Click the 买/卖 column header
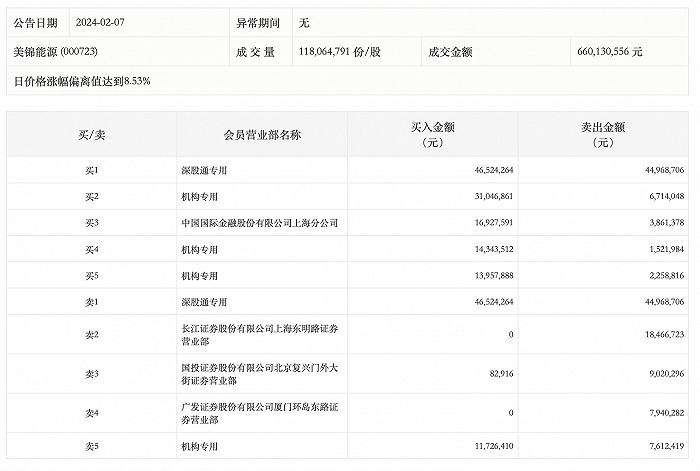This screenshot has height=471, width=700. [91, 134]
